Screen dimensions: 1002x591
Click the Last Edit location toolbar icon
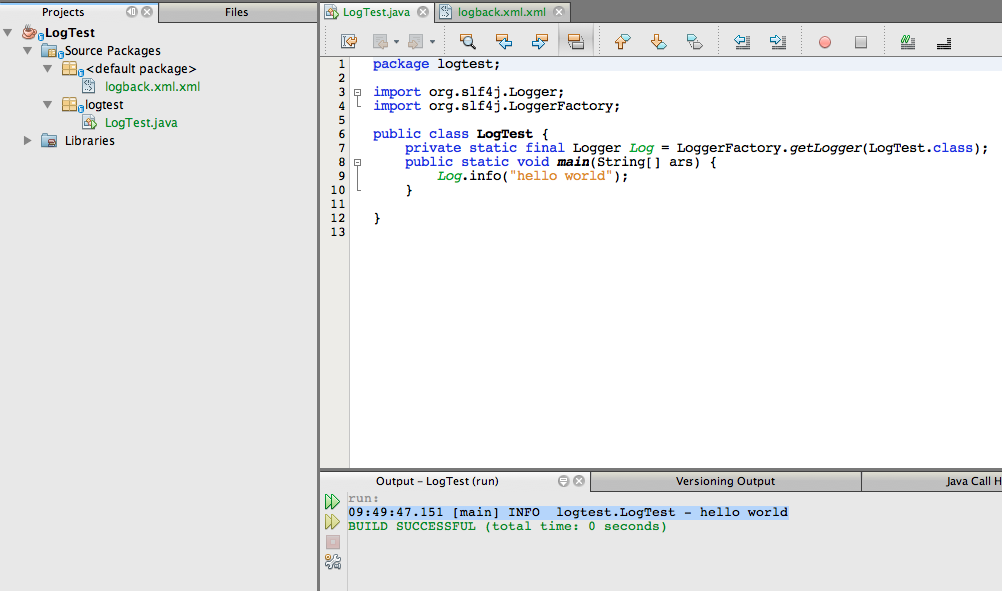tap(349, 42)
